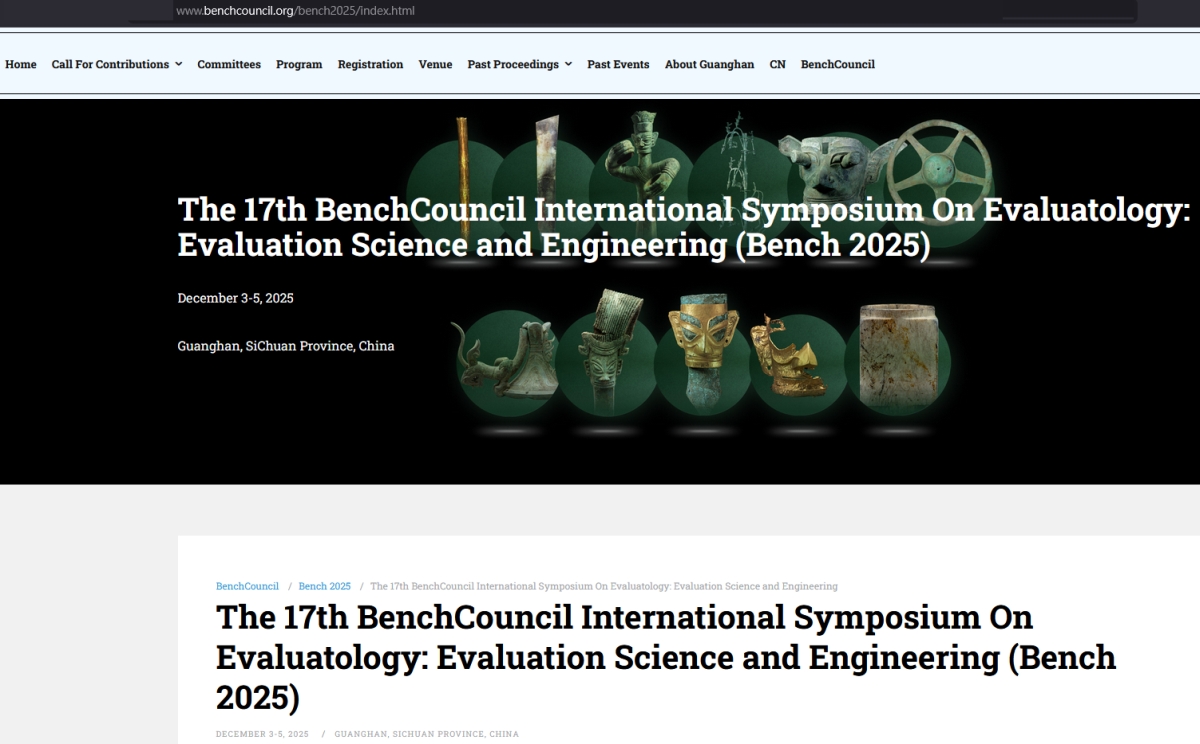The image size is (1200, 744).
Task: Click the jade cong cylinder artifact
Action: pyautogui.click(x=898, y=357)
